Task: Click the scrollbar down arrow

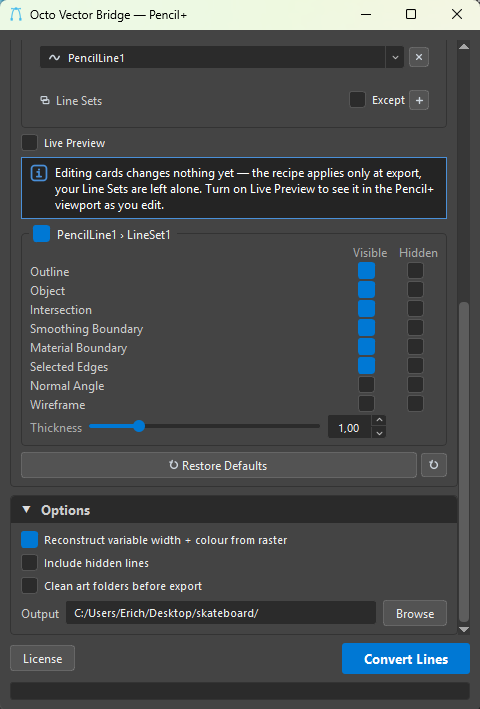Action: [464, 629]
